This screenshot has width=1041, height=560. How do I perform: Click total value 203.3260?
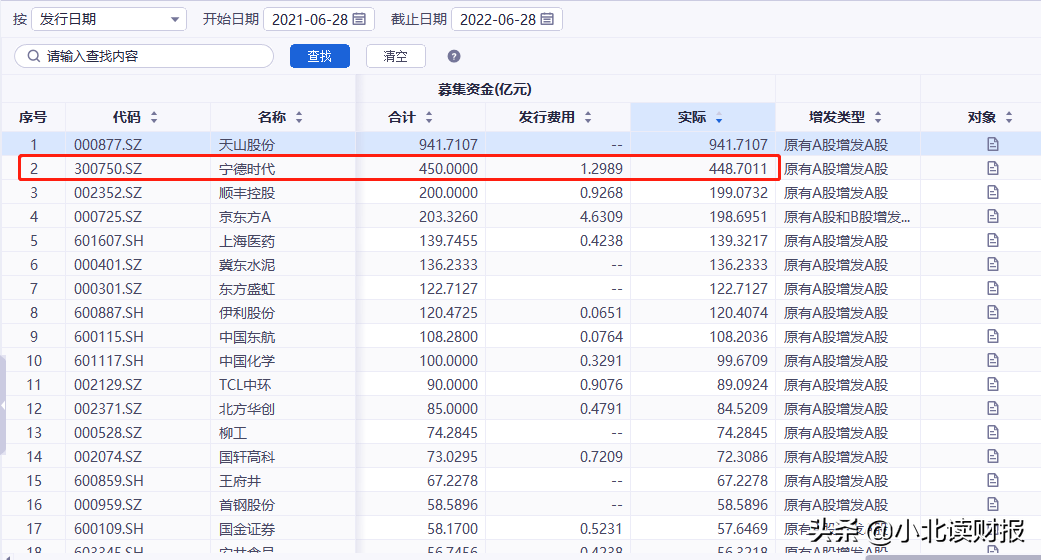click(448, 217)
